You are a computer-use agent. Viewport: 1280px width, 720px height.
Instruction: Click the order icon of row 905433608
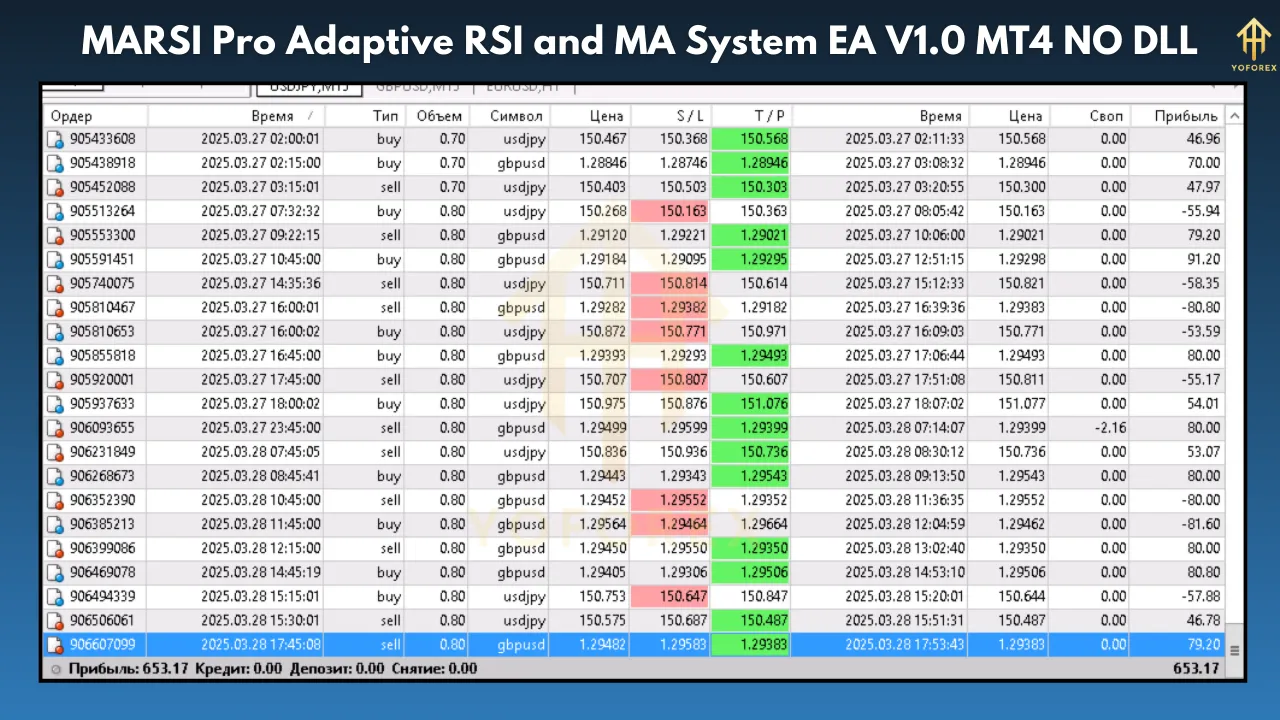pos(57,139)
